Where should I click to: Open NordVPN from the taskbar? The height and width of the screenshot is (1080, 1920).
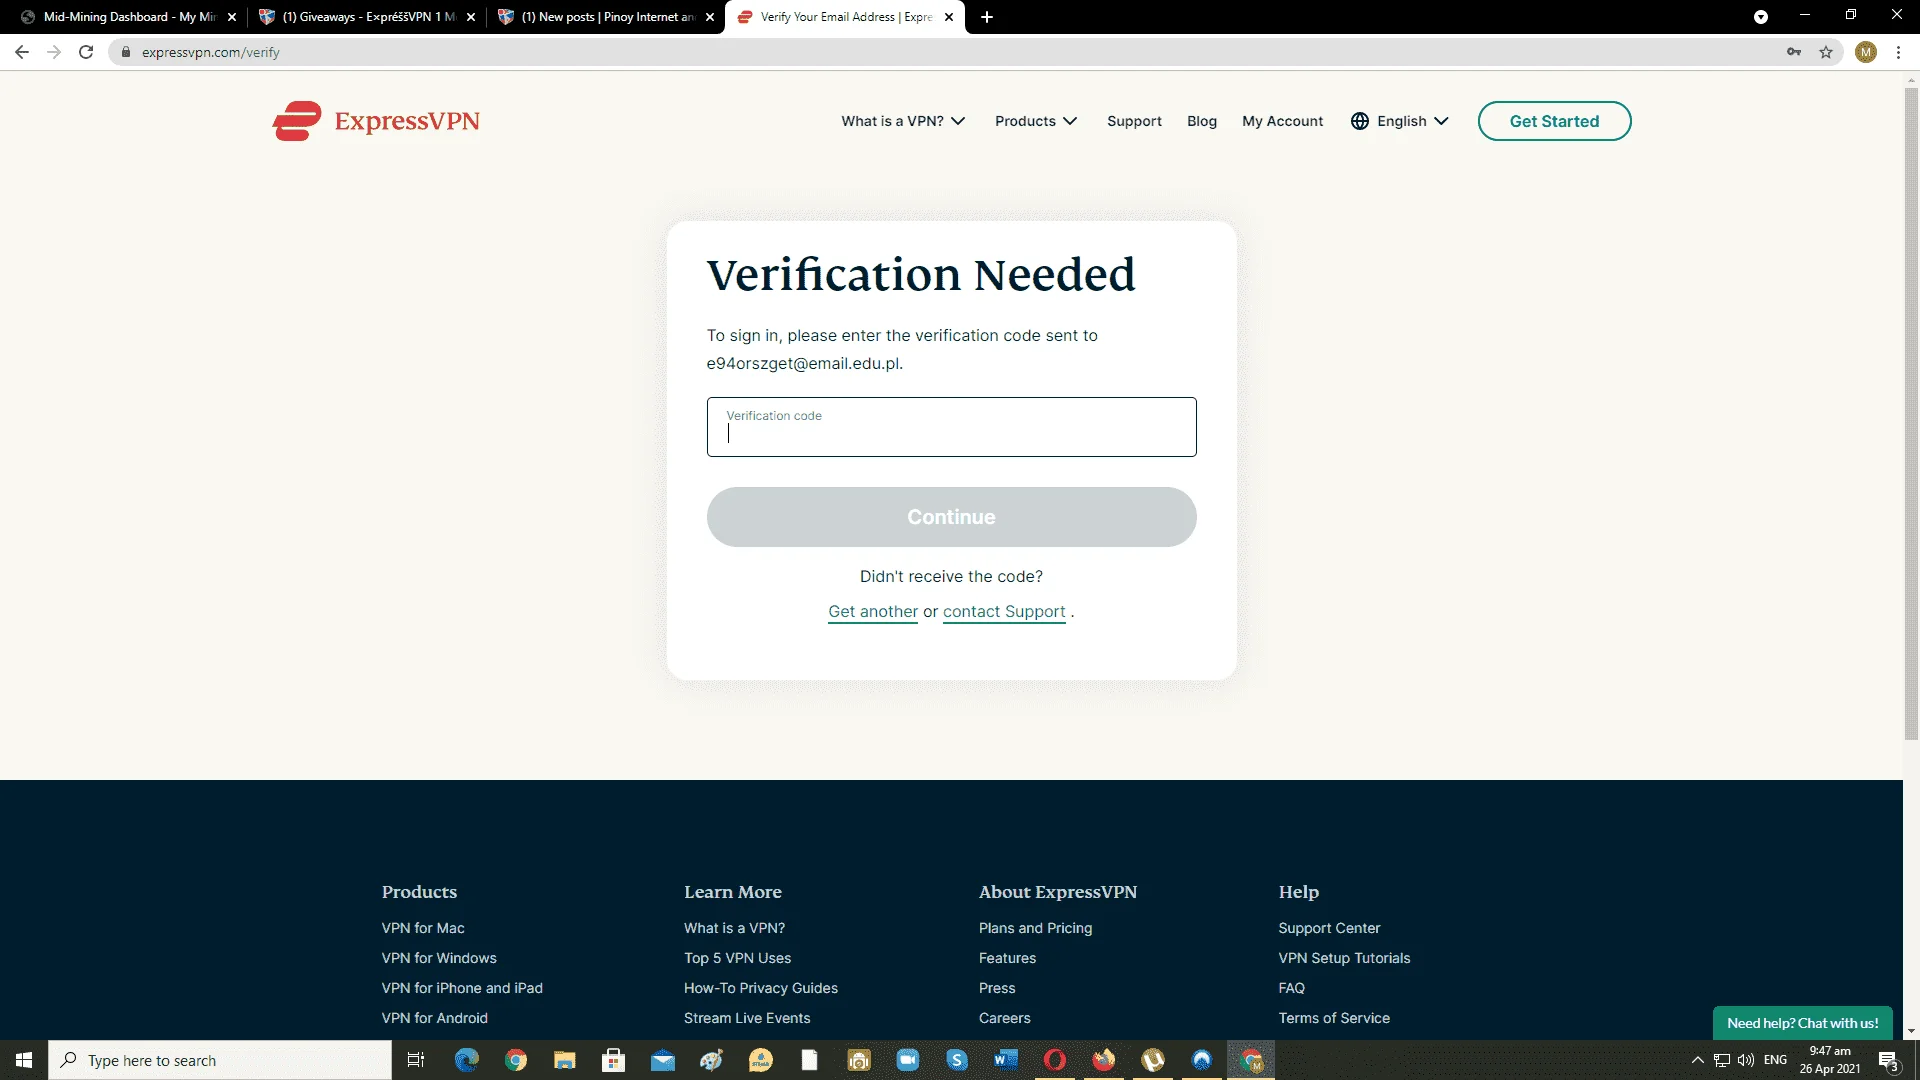click(1202, 1060)
